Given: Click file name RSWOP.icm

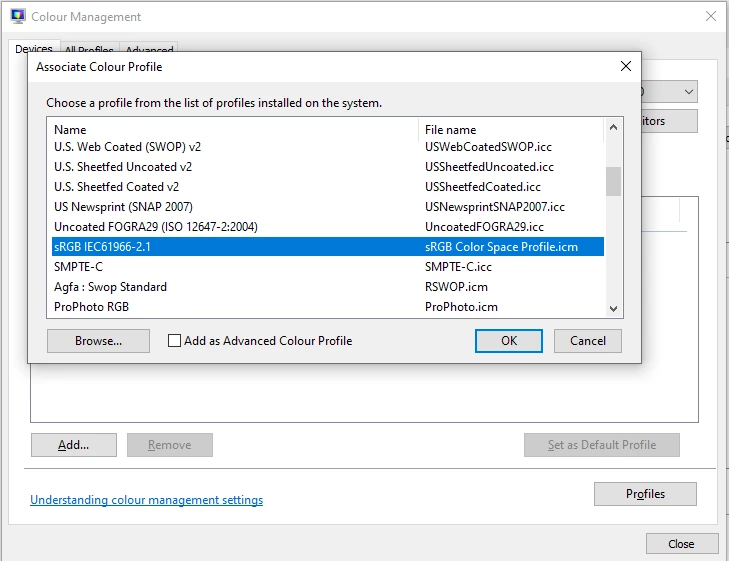Looking at the screenshot, I should click(x=456, y=287).
